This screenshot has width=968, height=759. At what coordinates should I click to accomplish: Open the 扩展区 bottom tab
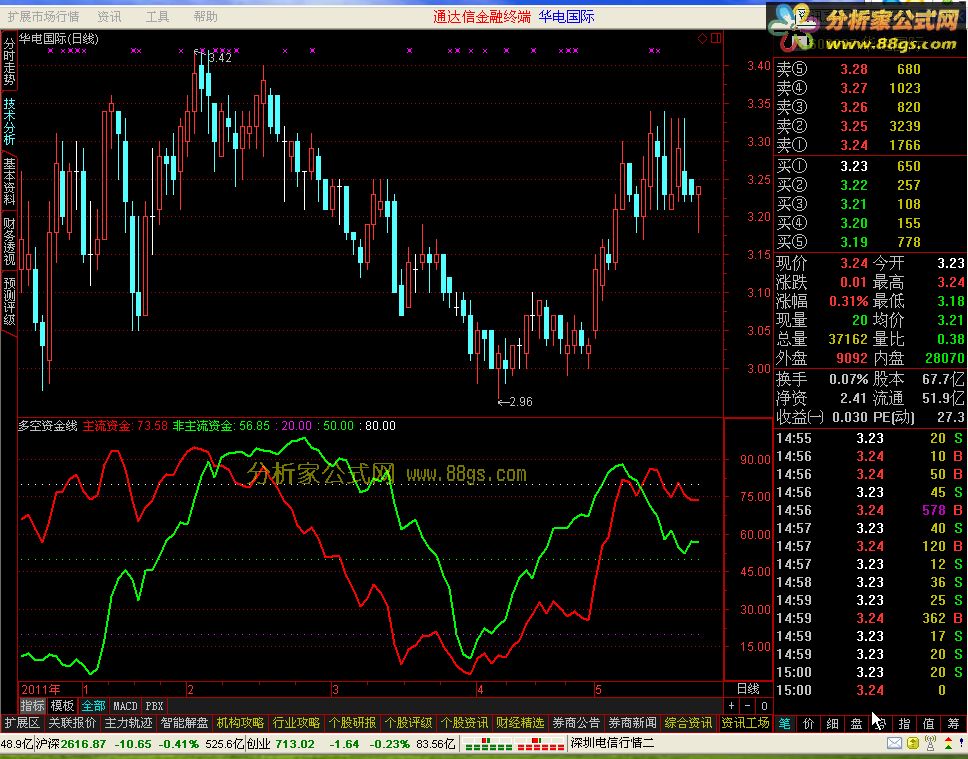[x=22, y=723]
